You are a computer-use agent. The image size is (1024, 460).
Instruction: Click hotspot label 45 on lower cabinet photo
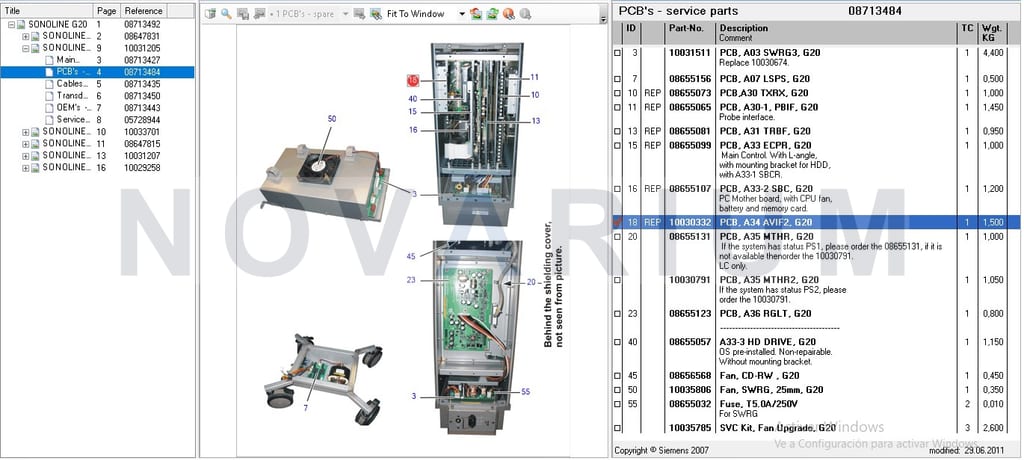pos(411,257)
